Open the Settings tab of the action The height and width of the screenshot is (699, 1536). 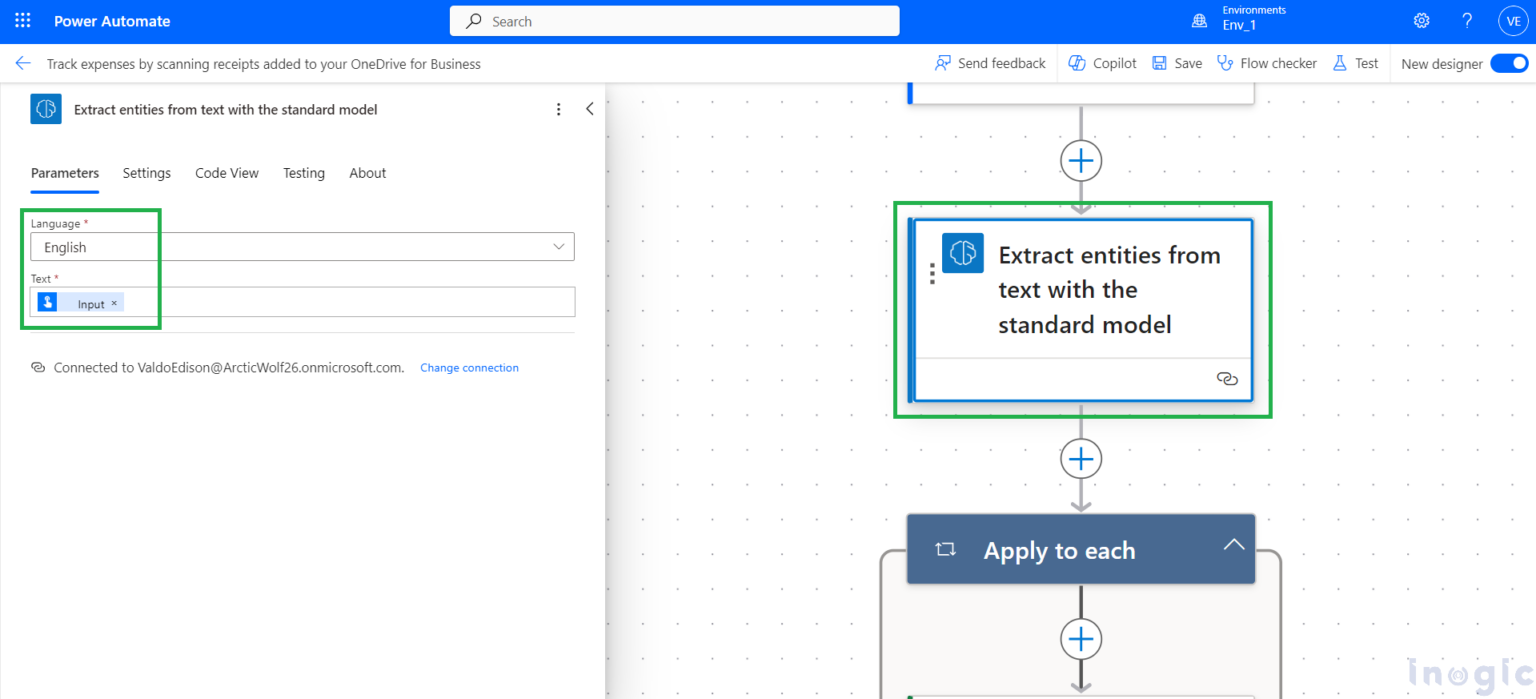click(146, 173)
